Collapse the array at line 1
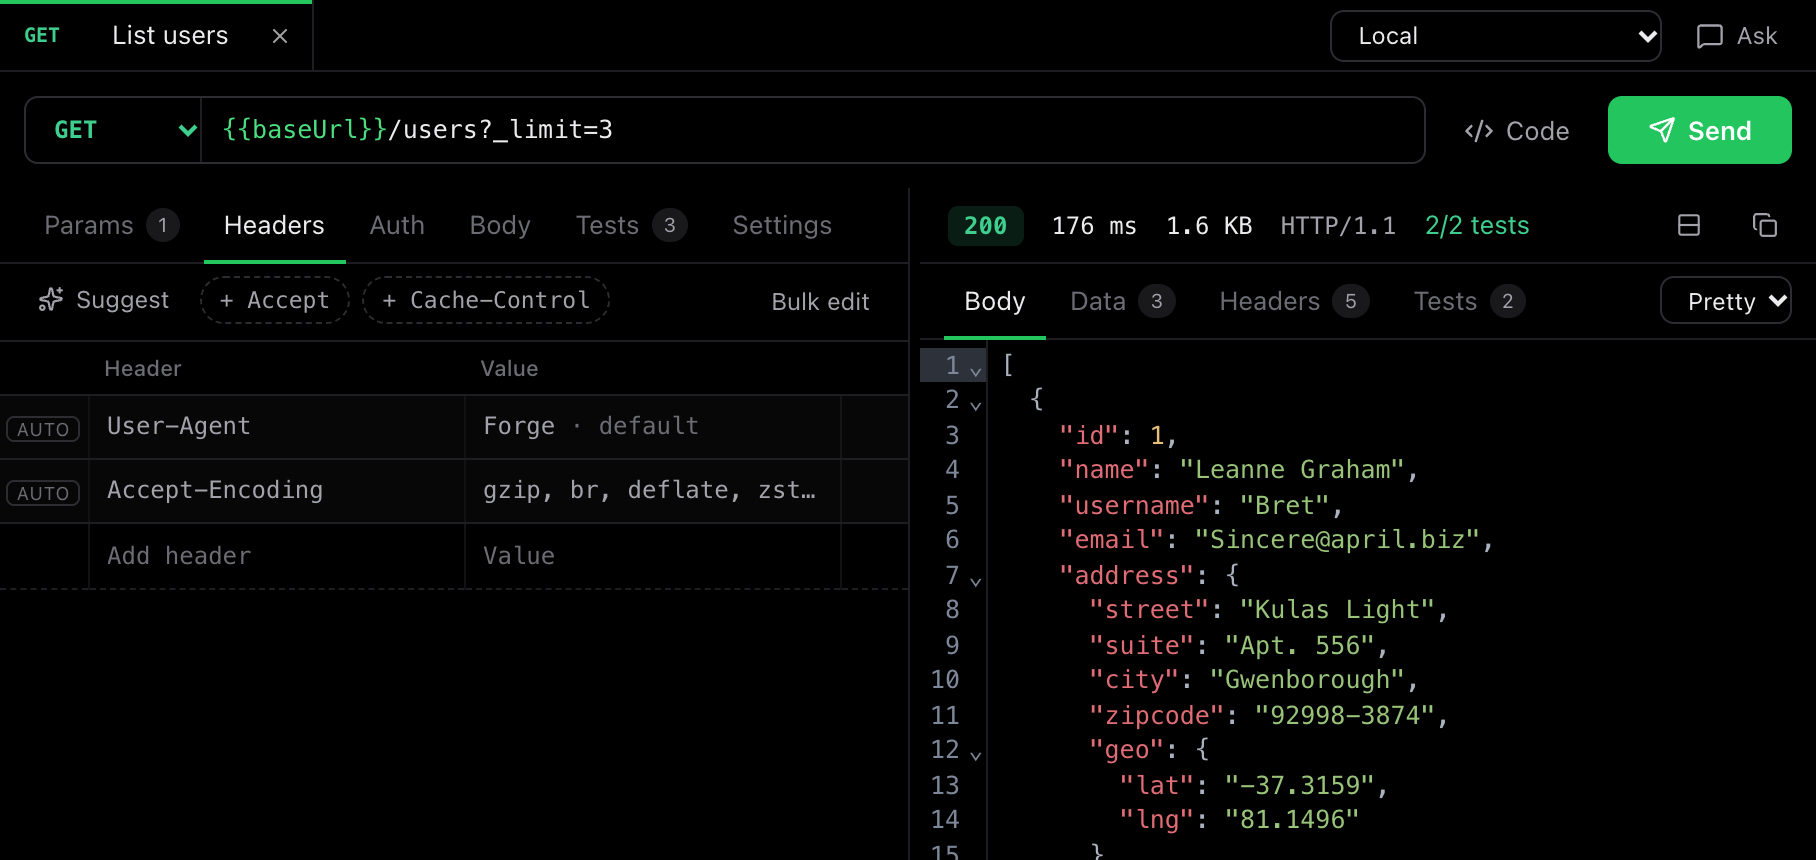This screenshot has width=1816, height=860. [976, 371]
